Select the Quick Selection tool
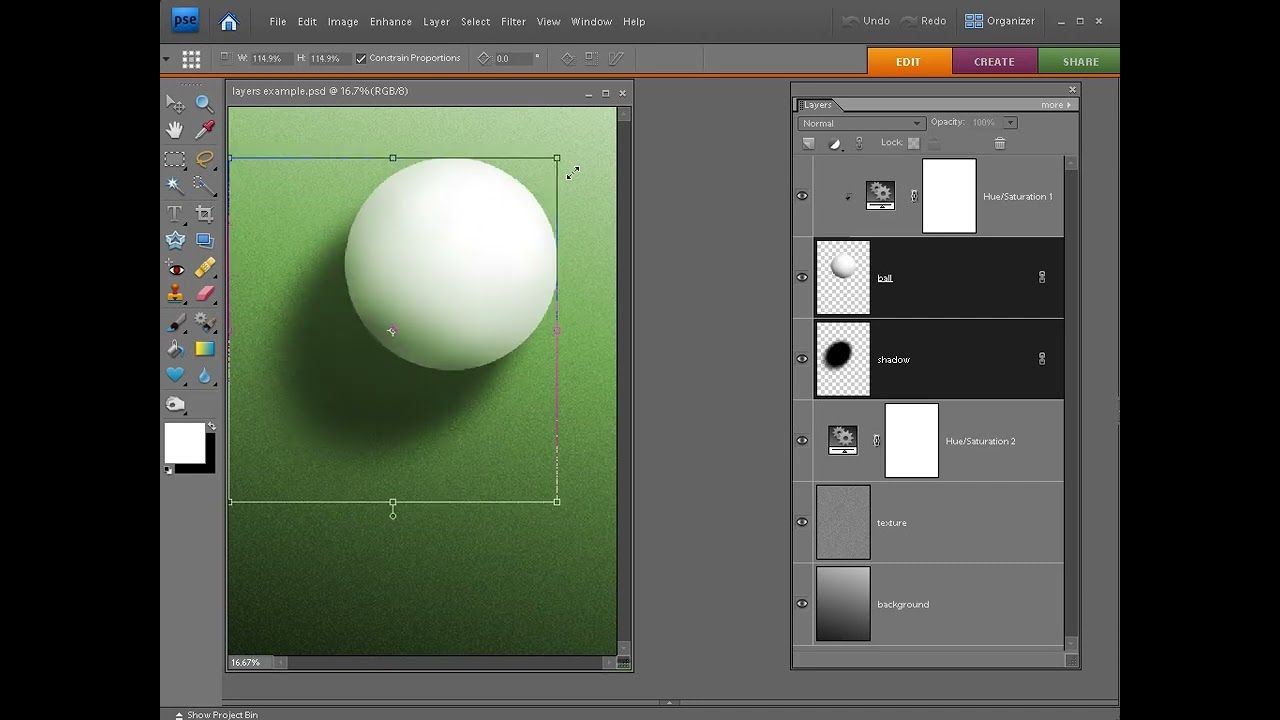Viewport: 1280px width, 720px height. [204, 185]
